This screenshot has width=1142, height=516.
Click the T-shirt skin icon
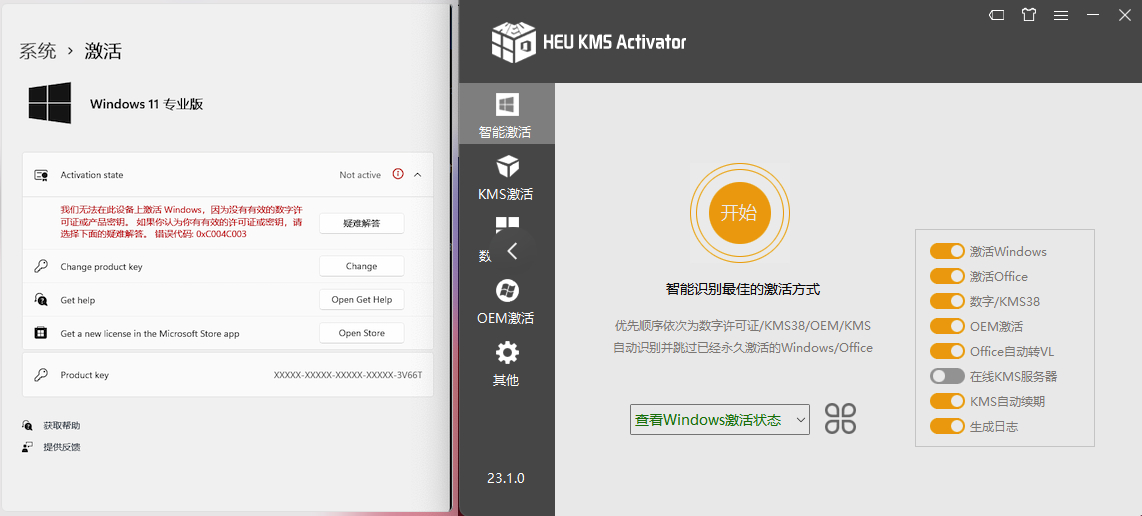pyautogui.click(x=1029, y=15)
